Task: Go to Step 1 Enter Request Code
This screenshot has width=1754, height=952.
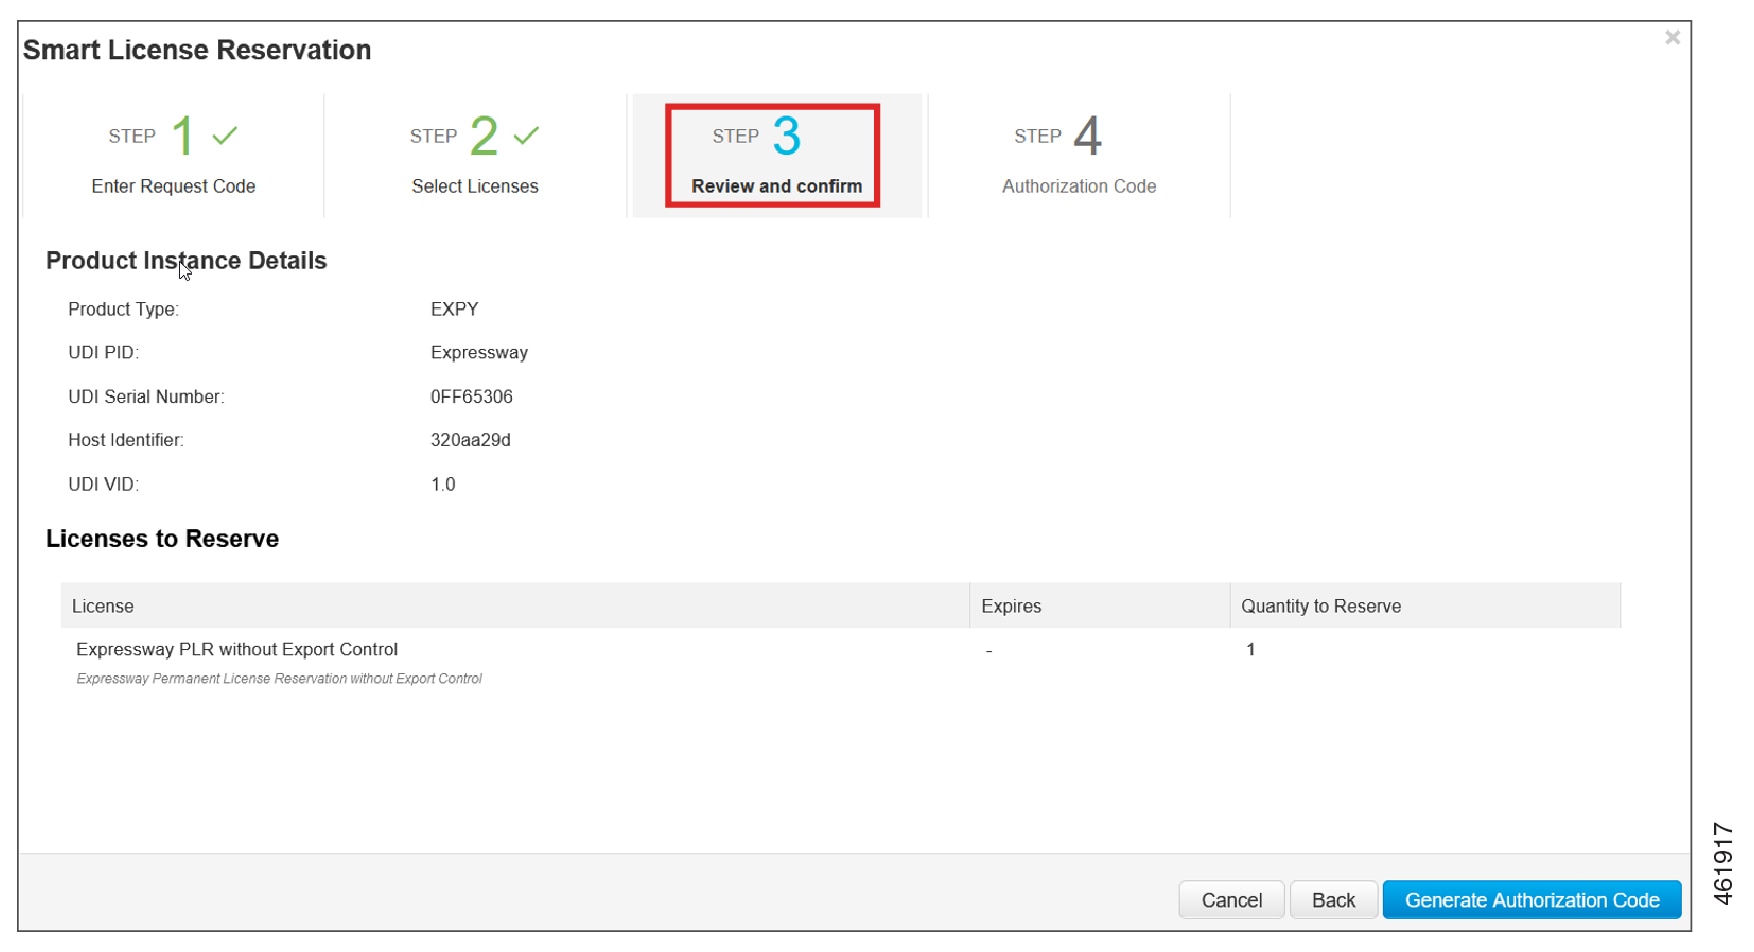Action: click(x=173, y=155)
